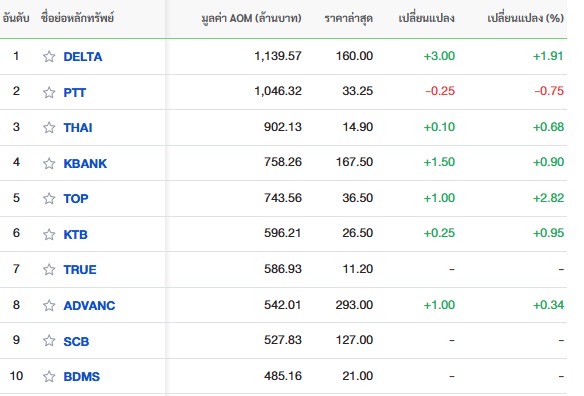Open the ADVANC symbol link
The image size is (584, 396).
coord(89,305)
